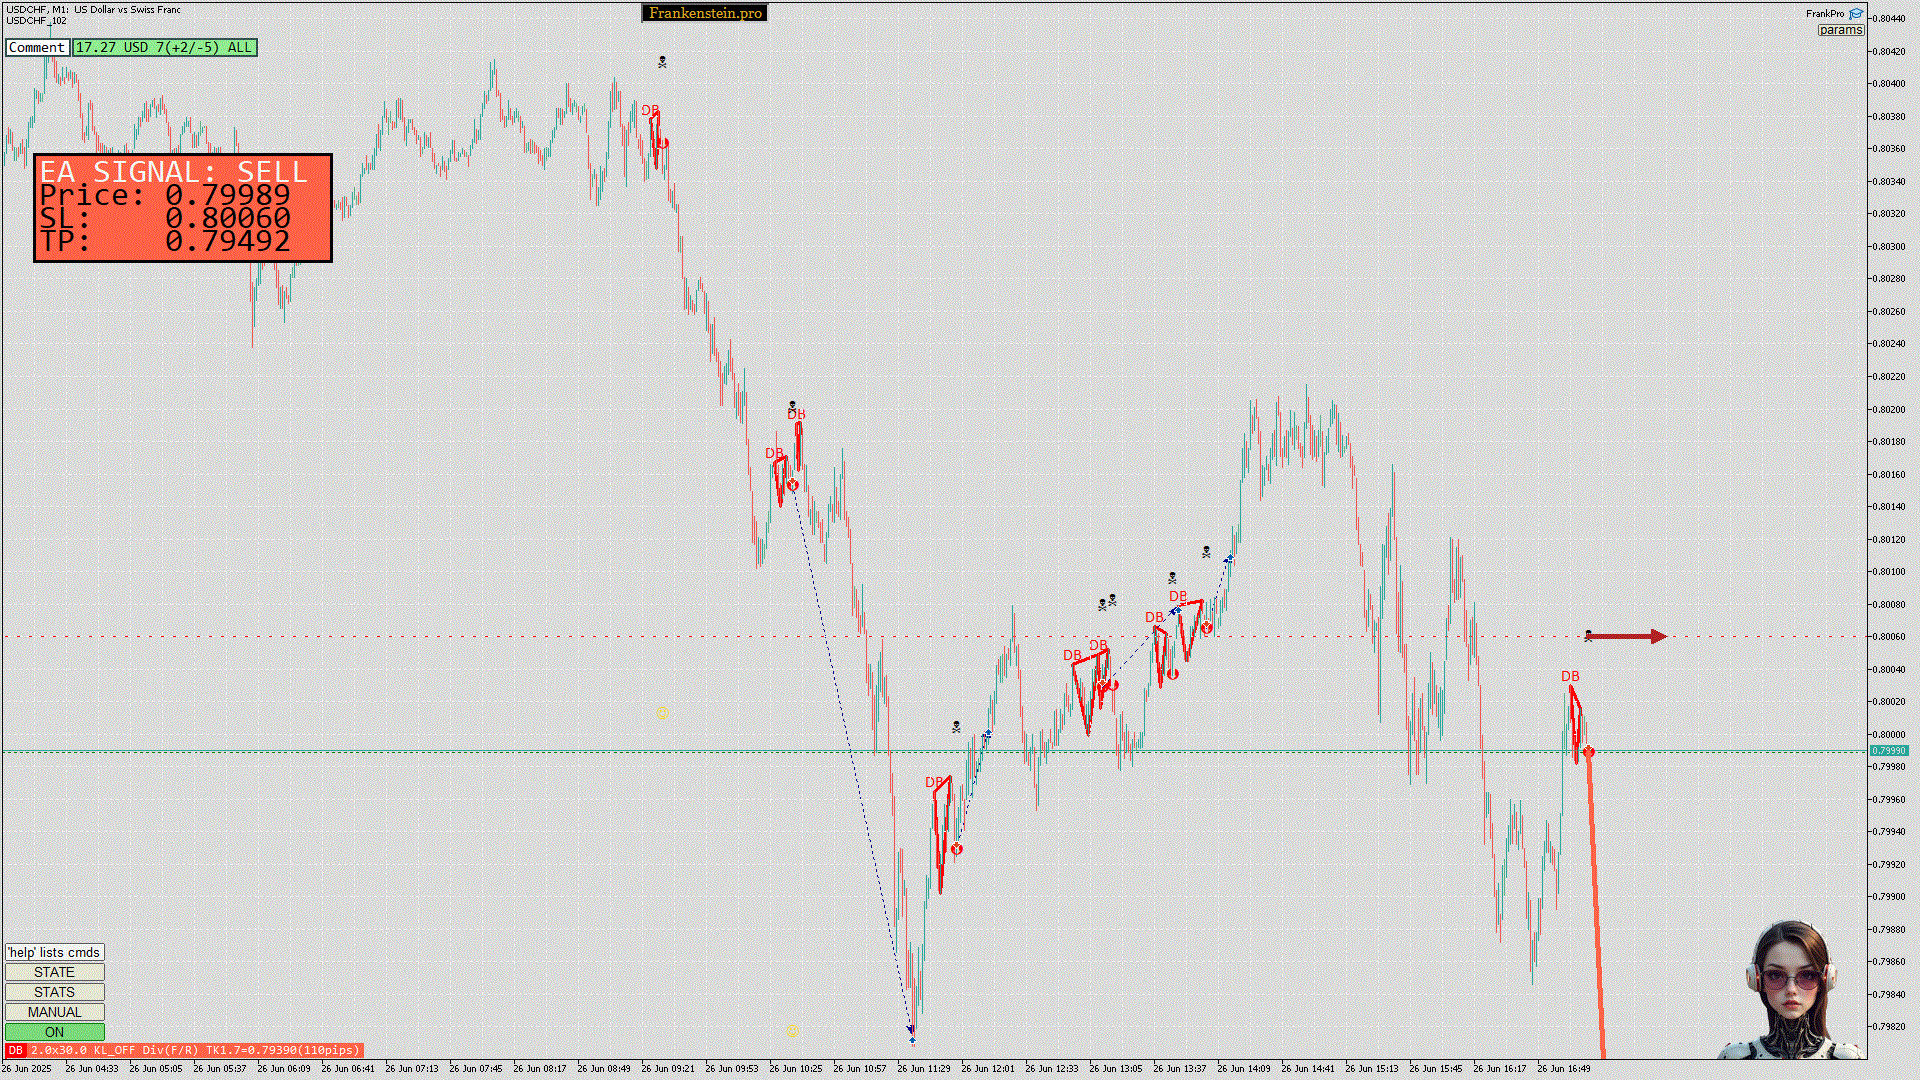The width and height of the screenshot is (1920, 1080).
Task: Open the Frankenstein.pro title link
Action: click(x=705, y=13)
